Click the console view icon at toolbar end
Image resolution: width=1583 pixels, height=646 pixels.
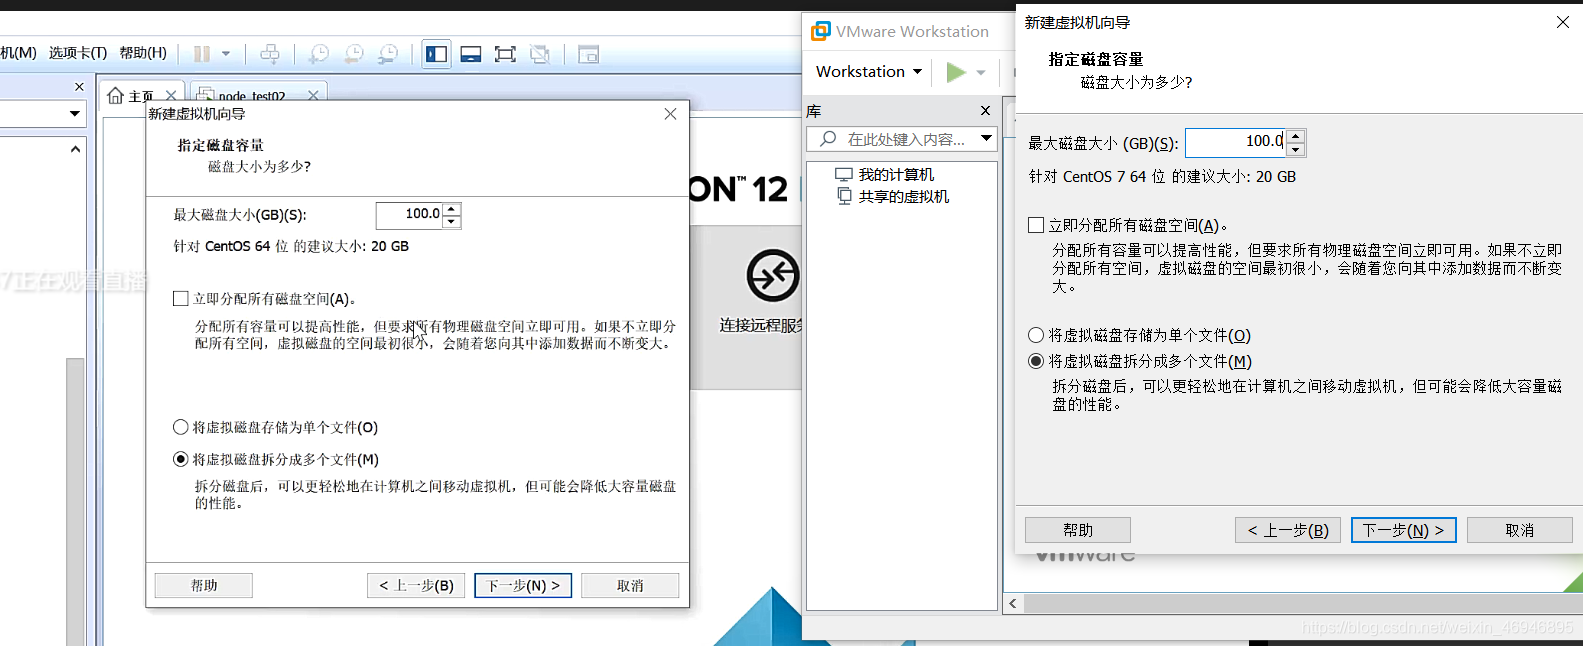589,54
